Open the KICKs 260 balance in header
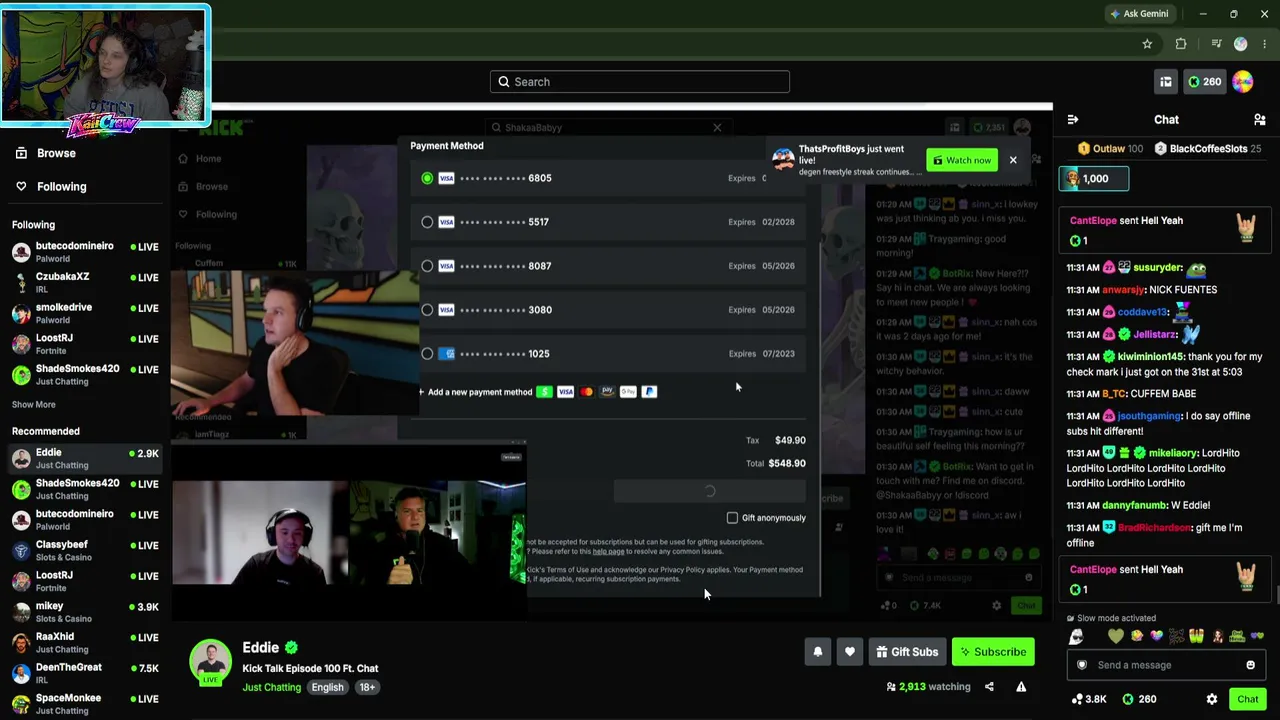 click(x=1204, y=82)
